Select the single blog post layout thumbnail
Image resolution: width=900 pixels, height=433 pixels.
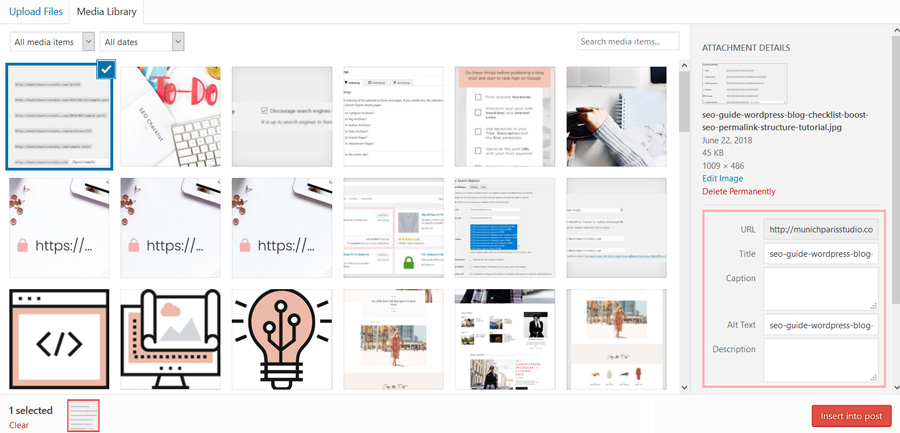[393, 339]
